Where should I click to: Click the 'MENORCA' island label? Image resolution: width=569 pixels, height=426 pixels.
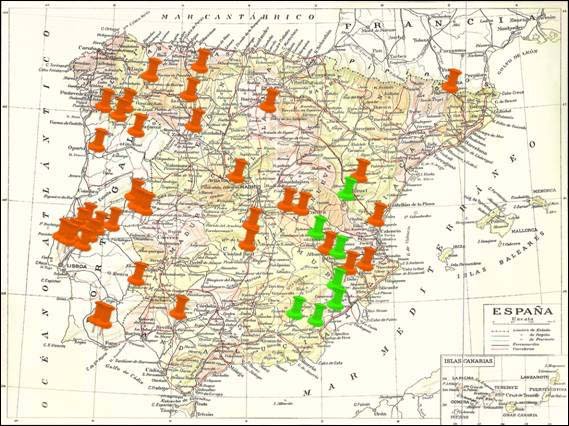tap(544, 191)
